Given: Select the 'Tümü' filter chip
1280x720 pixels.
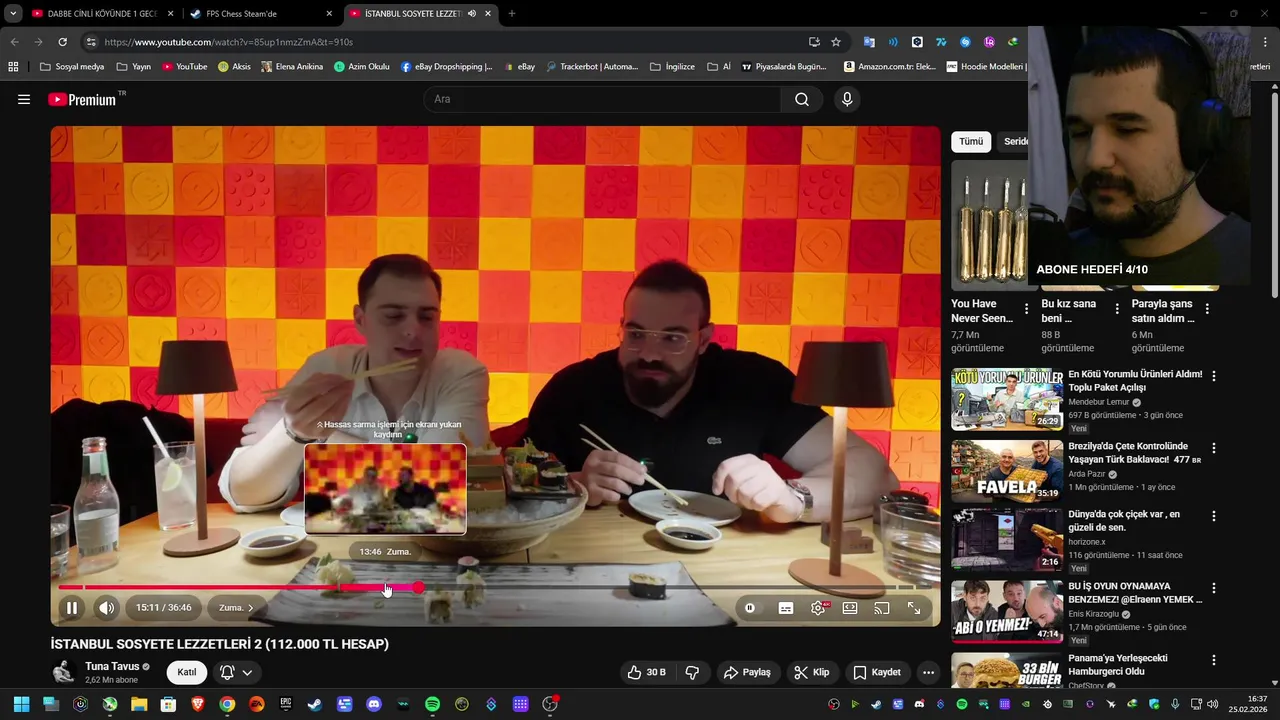Looking at the screenshot, I should tap(971, 141).
